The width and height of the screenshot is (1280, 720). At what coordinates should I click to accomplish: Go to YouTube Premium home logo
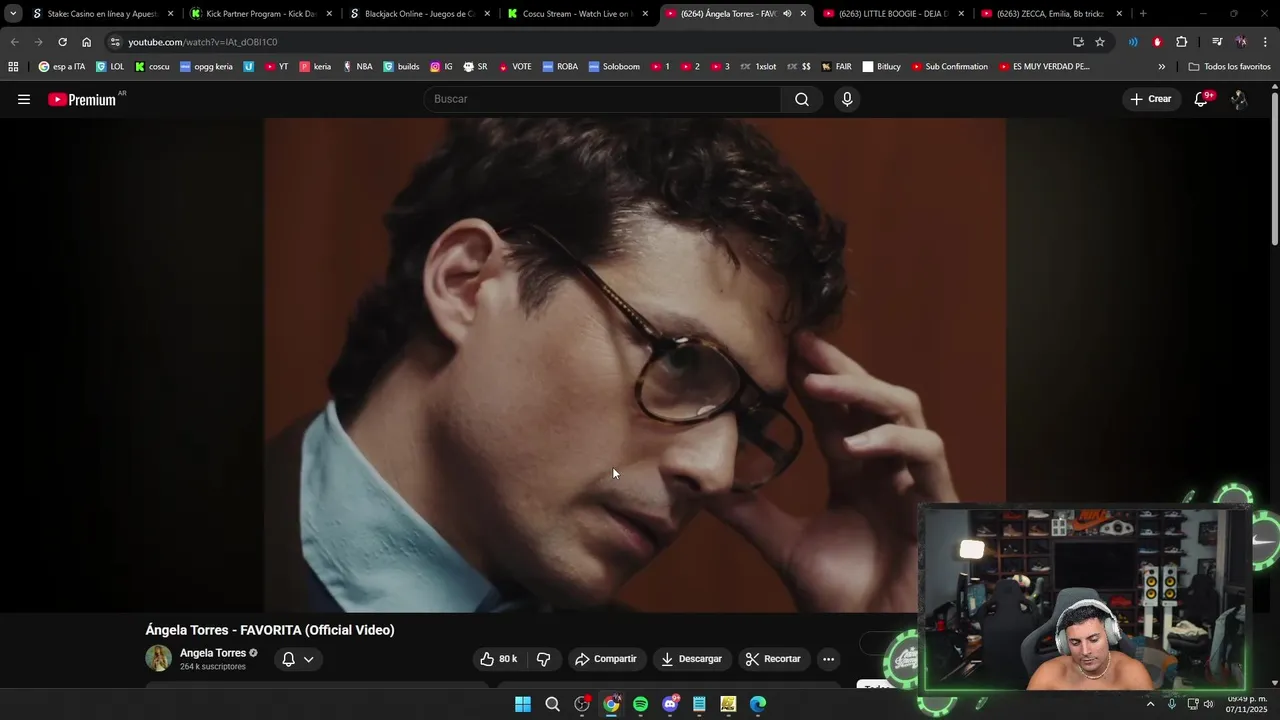tap(82, 100)
